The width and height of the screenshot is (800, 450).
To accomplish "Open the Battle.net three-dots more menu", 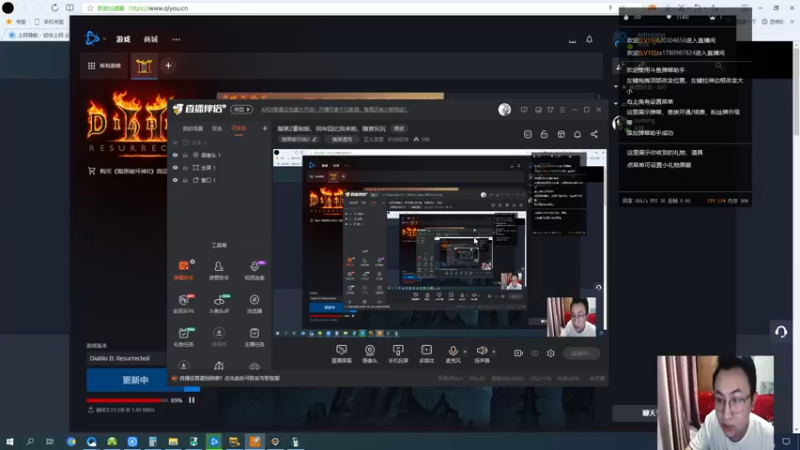I will pyautogui.click(x=176, y=39).
